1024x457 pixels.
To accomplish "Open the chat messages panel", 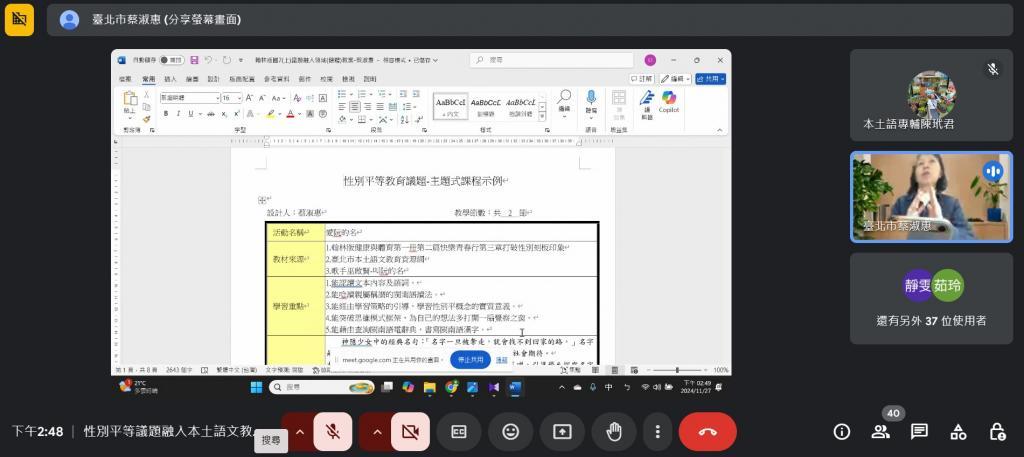I will click(919, 432).
